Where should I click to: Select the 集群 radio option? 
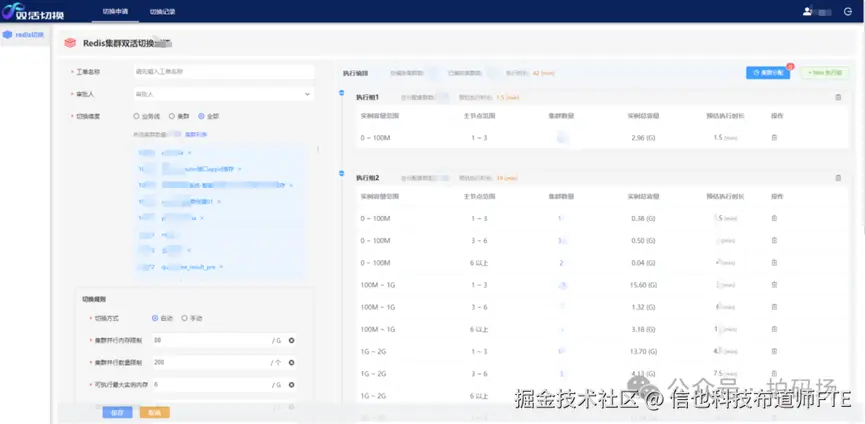tap(179, 116)
